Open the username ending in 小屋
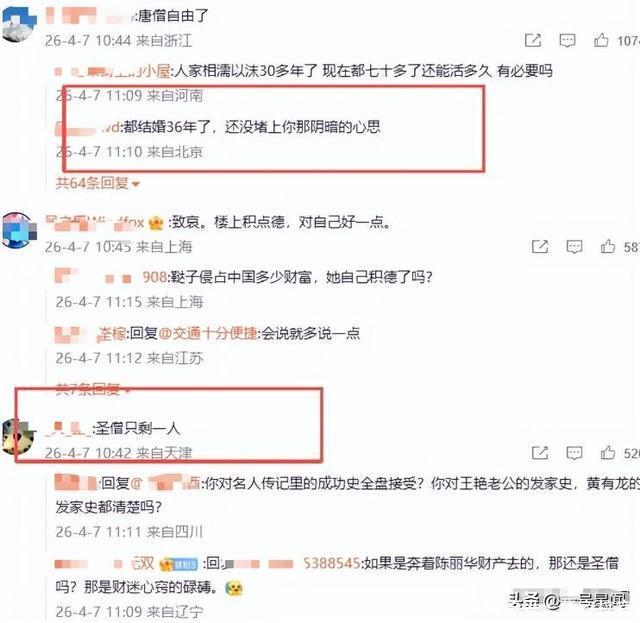Screen dimensions: 640x623 coord(113,71)
